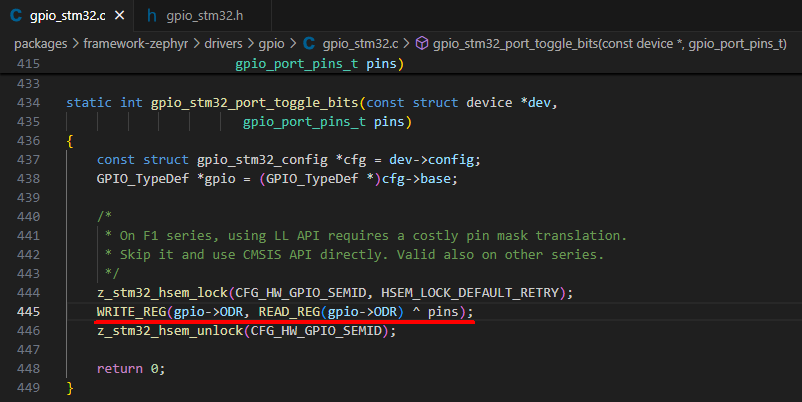Close the gpio_stm32.c tab

[120, 16]
